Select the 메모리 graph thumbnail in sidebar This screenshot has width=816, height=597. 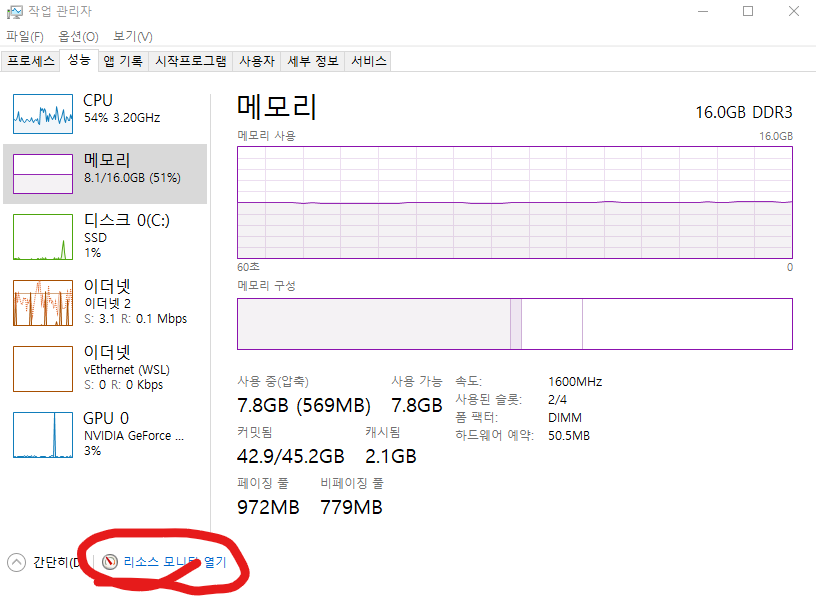(43, 174)
